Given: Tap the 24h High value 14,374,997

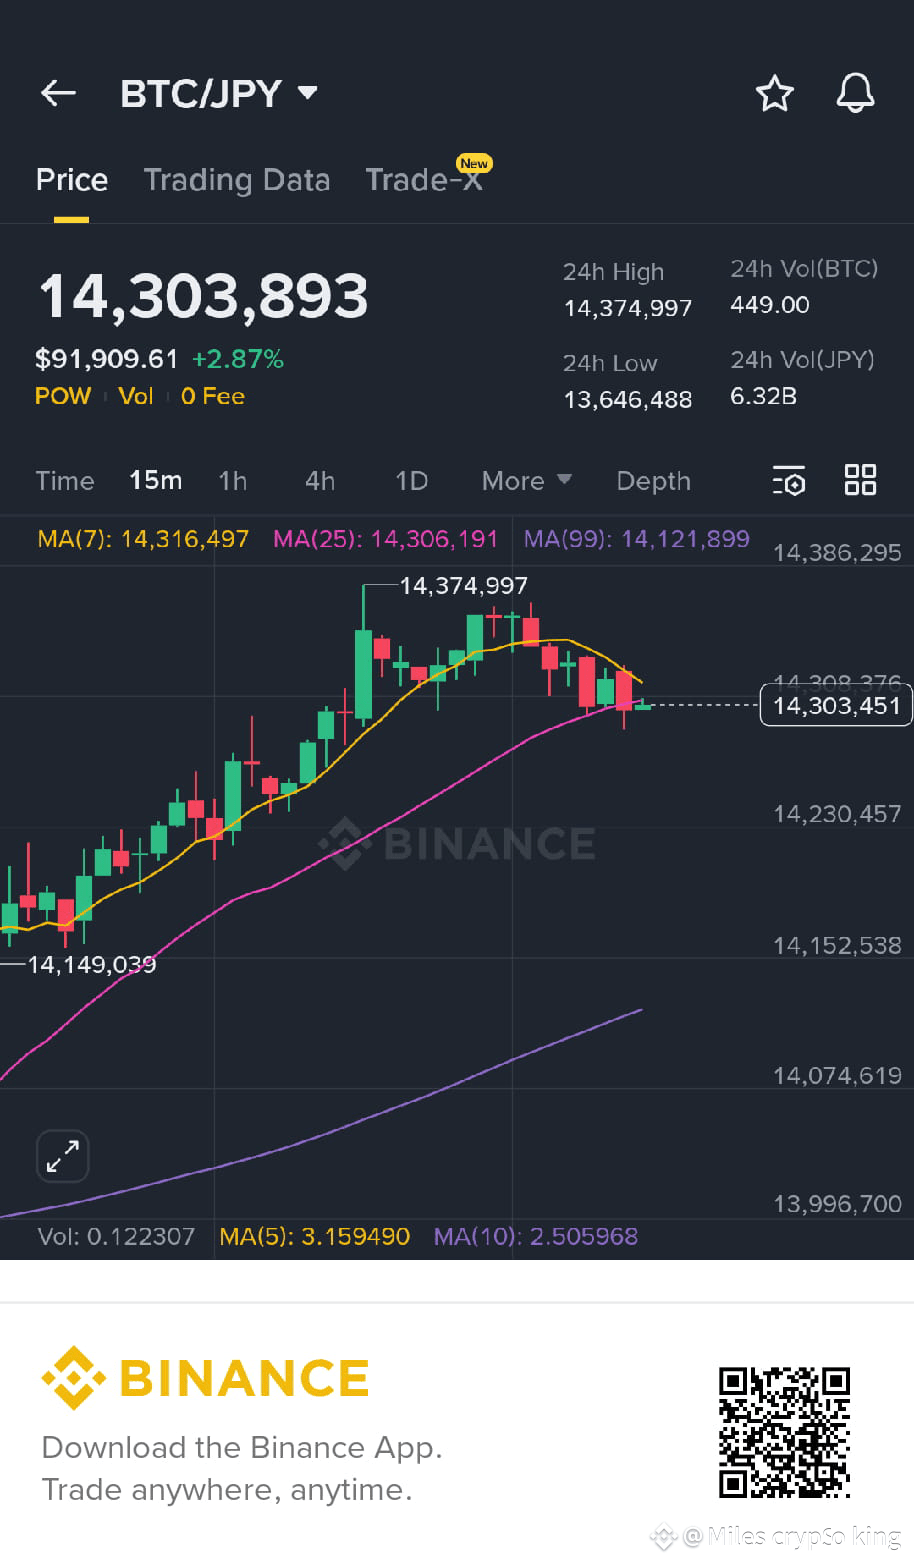Looking at the screenshot, I should point(628,308).
